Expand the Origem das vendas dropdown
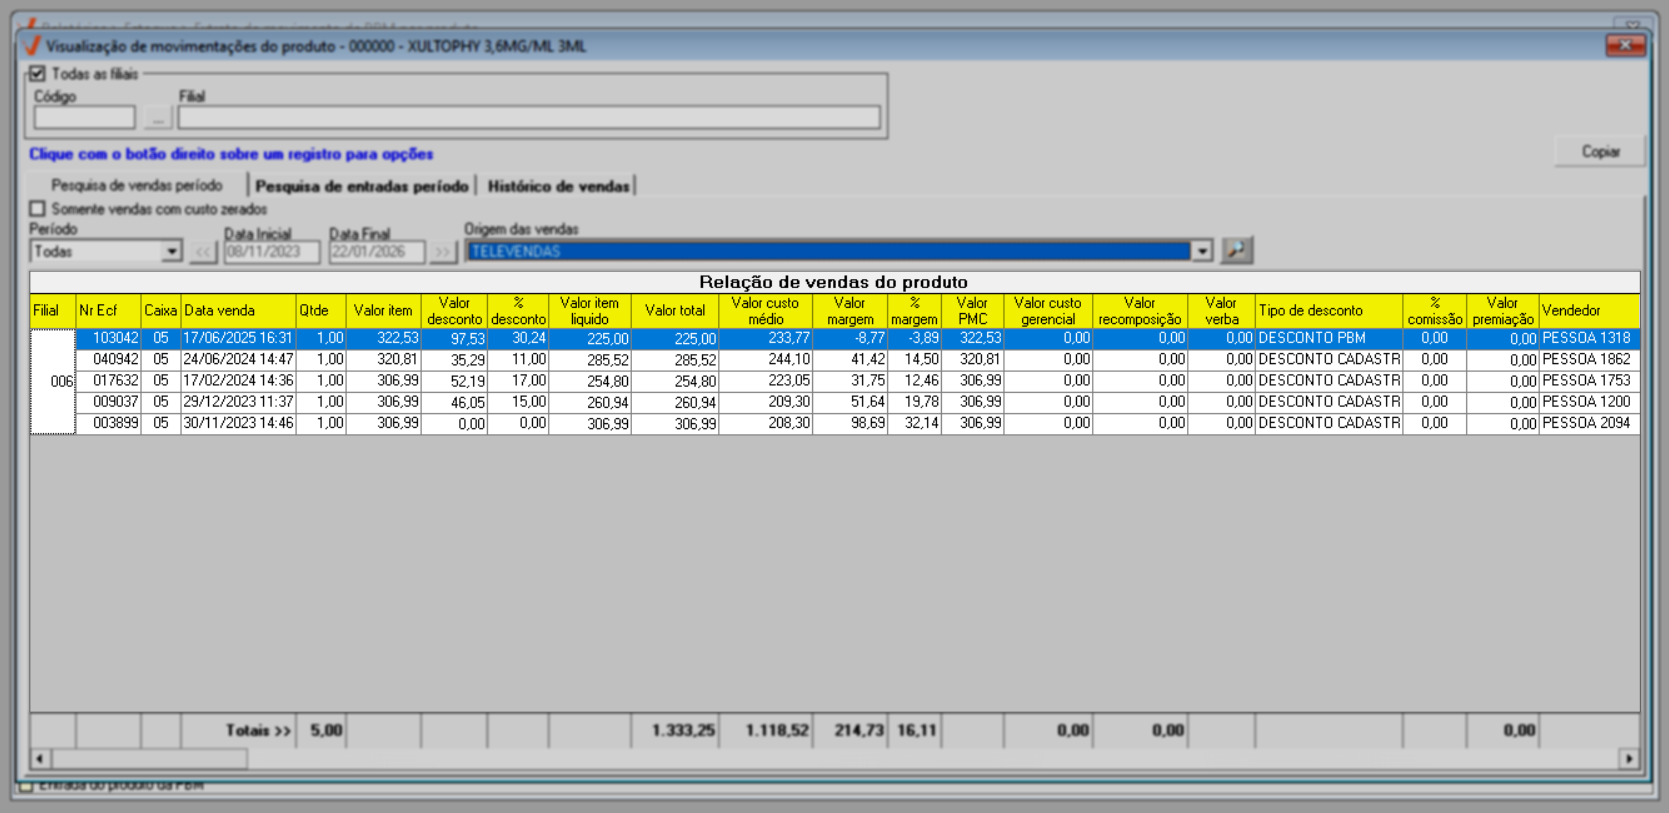Viewport: 1669px width, 813px height. click(1202, 252)
